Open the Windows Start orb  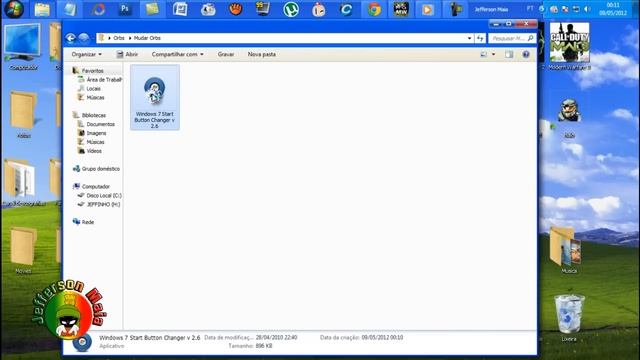[13, 9]
